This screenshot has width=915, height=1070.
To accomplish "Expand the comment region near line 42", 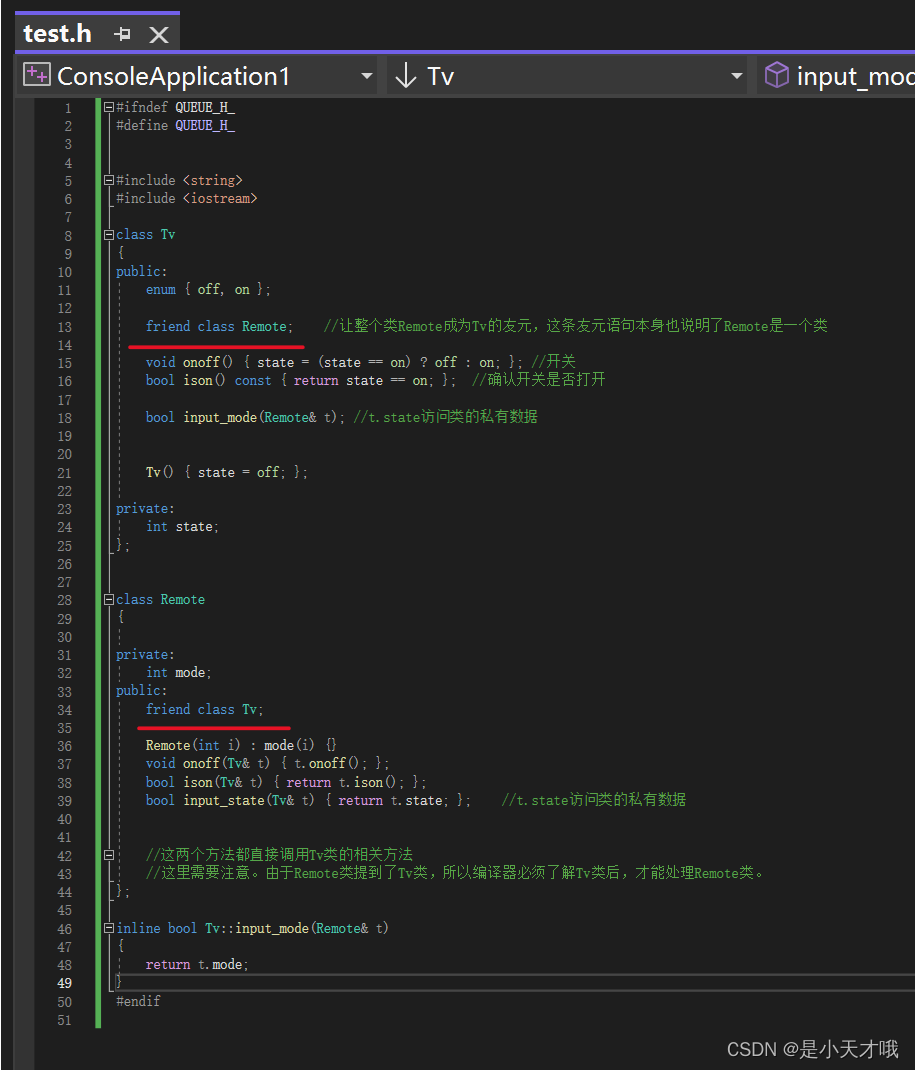I will [108, 856].
